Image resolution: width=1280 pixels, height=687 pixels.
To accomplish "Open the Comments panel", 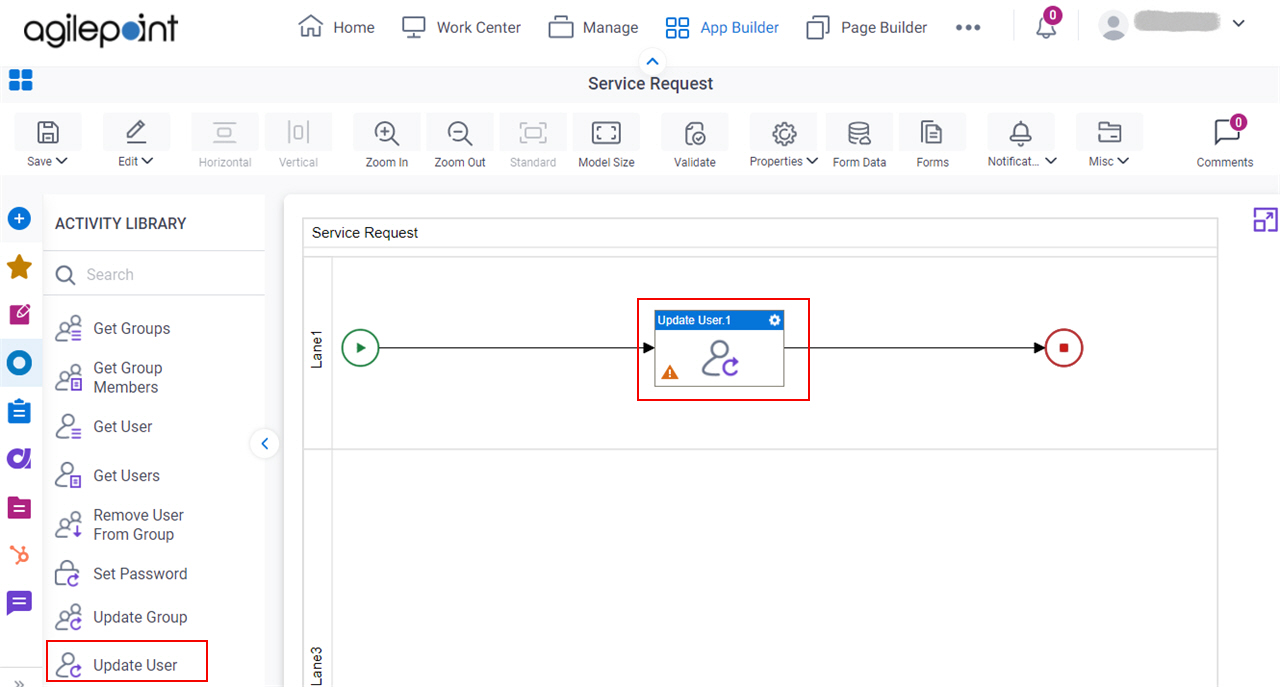I will pos(1225,143).
